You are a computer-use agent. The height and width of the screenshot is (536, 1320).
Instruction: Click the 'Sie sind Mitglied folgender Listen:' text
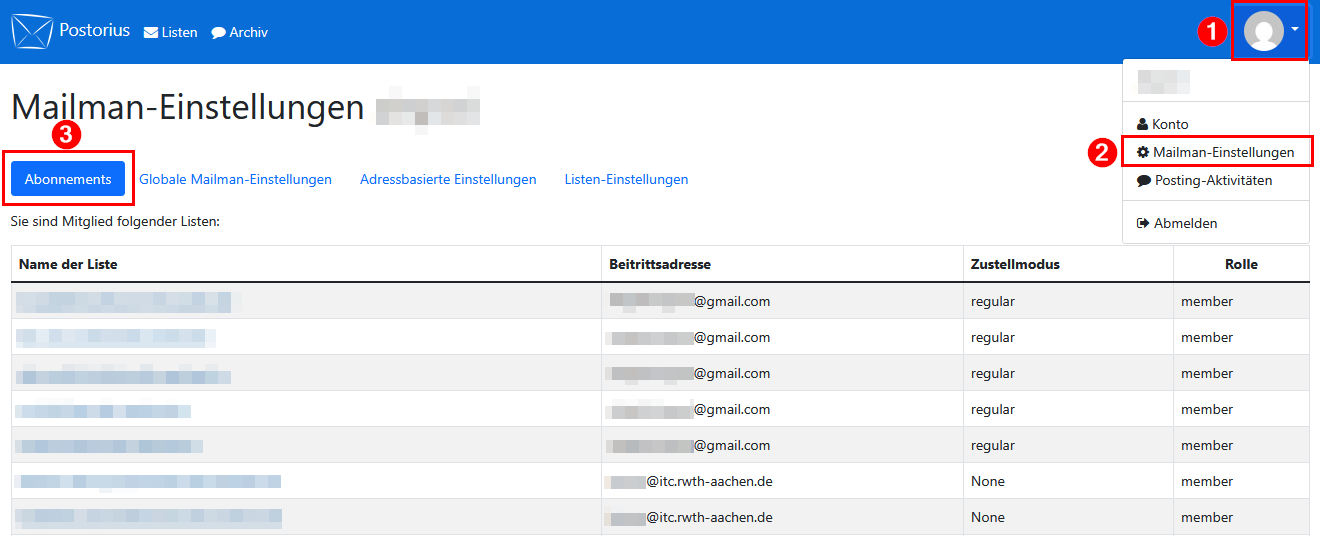point(115,221)
